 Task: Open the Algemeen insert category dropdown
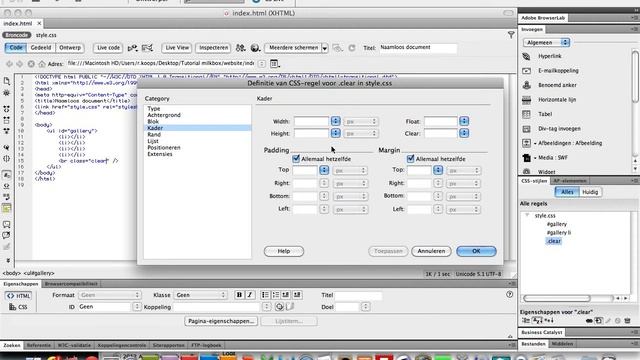[547, 42]
